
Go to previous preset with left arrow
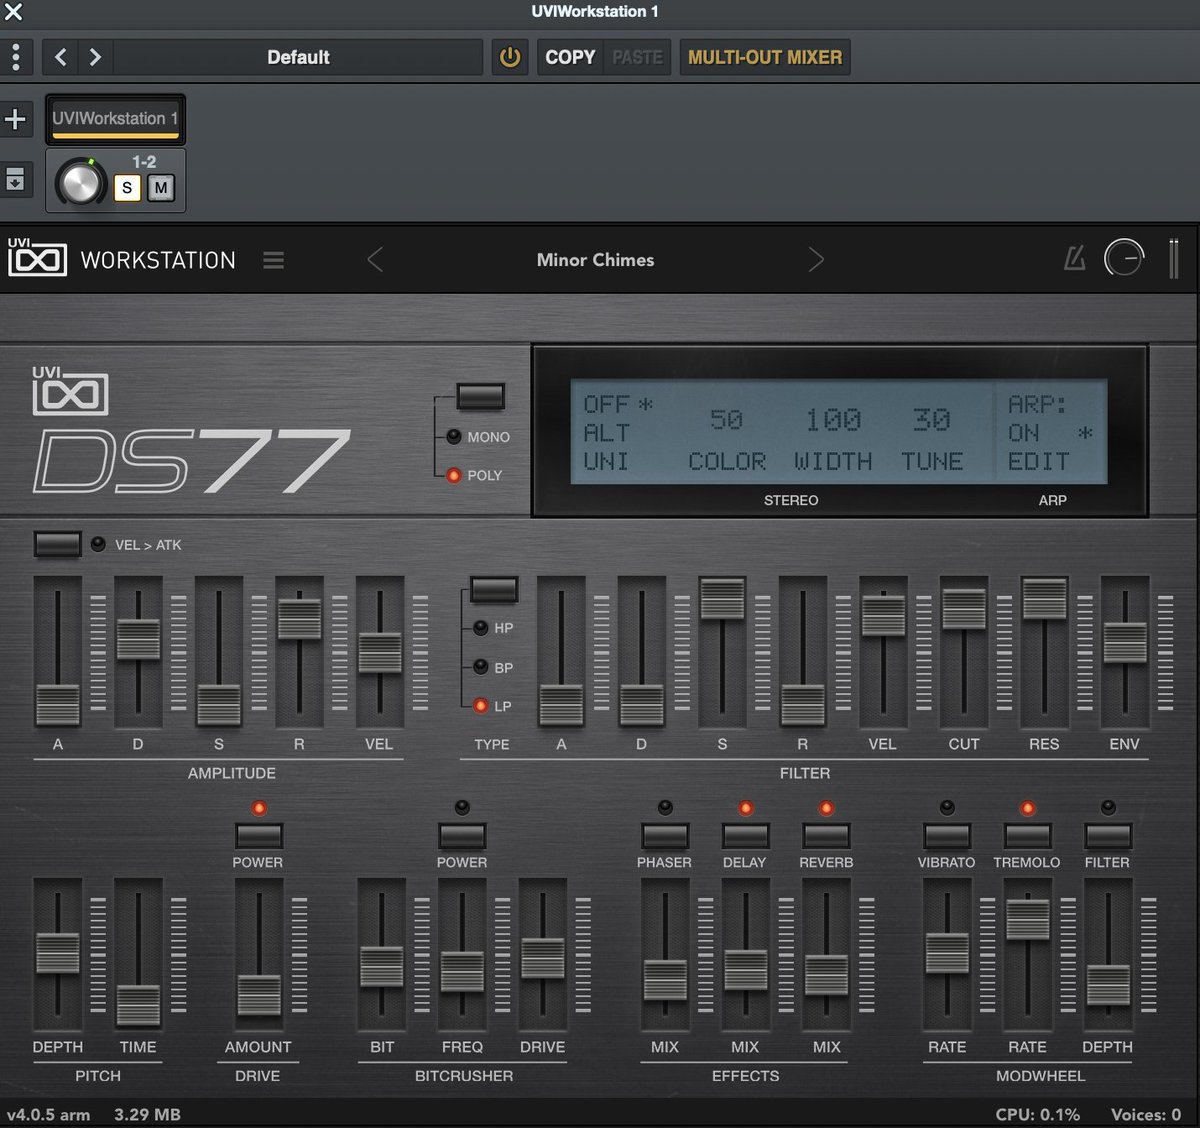61,57
